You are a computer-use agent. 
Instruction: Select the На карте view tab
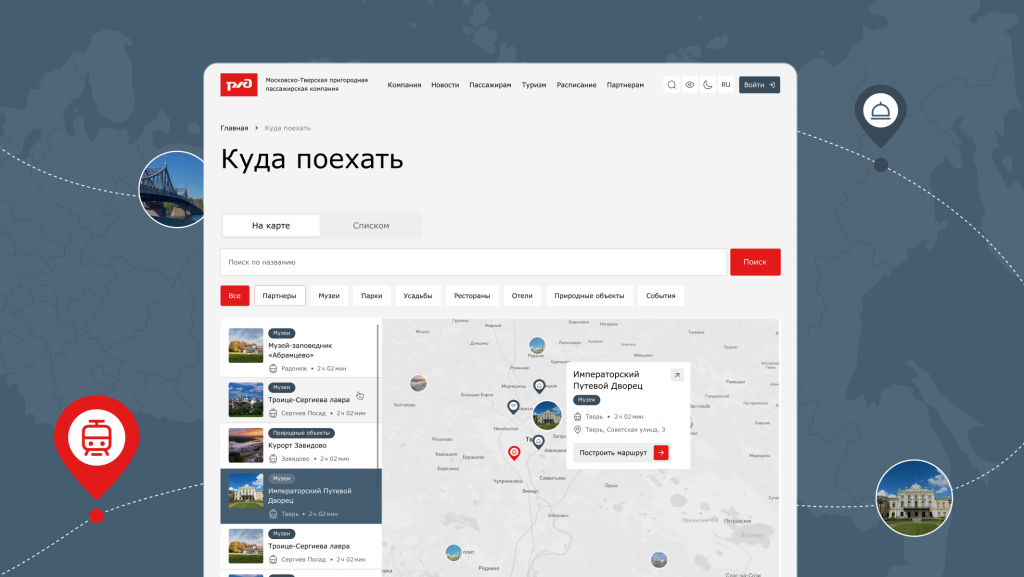[271, 225]
